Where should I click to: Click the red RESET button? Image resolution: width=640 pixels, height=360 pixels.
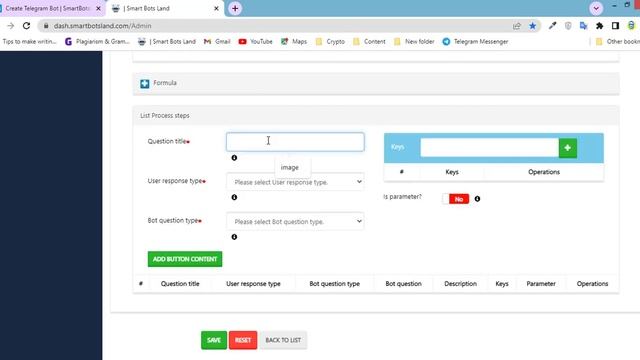coord(243,340)
